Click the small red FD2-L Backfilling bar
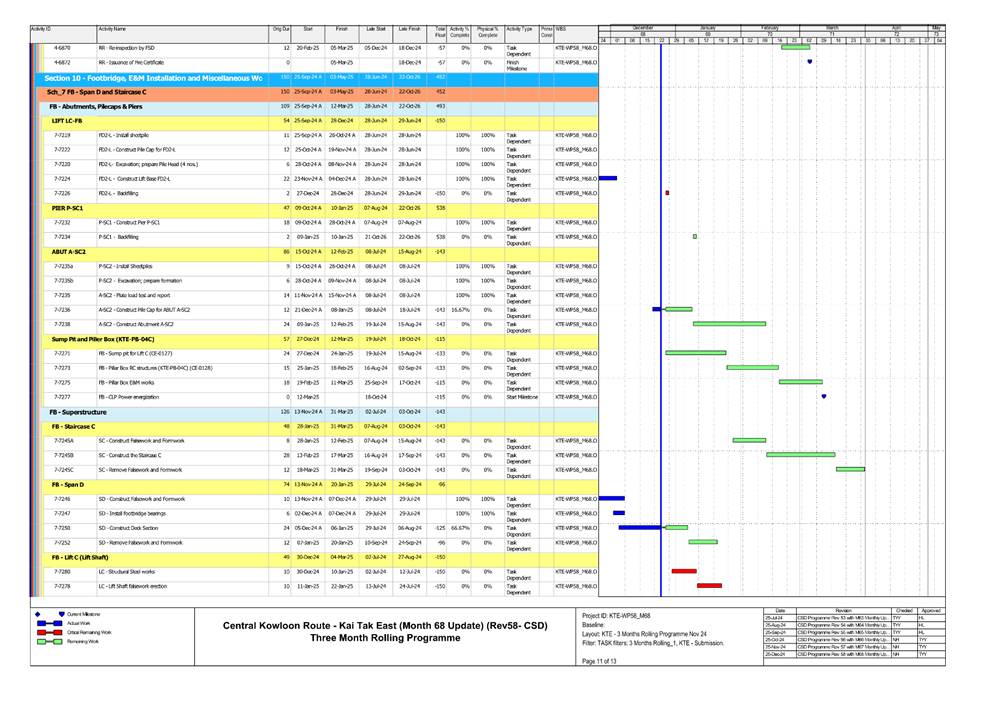 667,192
